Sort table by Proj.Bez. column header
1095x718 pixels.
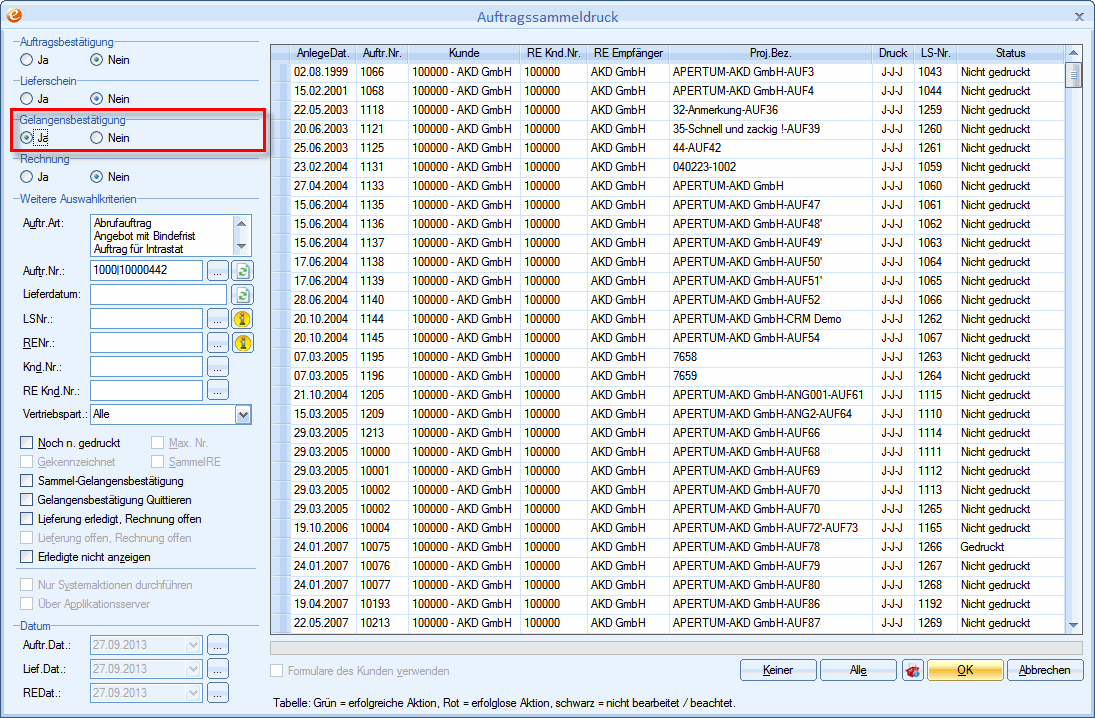(x=770, y=53)
